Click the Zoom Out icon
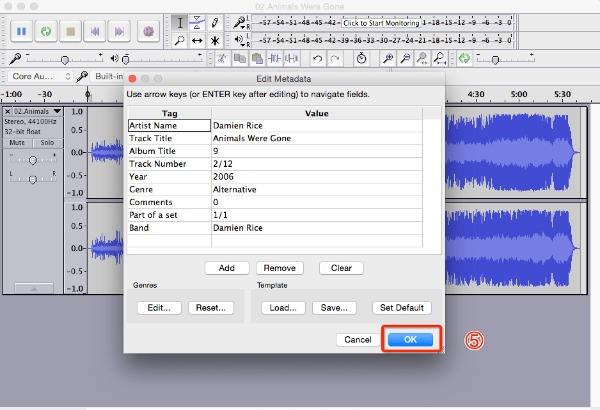The image size is (600, 410). [405, 59]
